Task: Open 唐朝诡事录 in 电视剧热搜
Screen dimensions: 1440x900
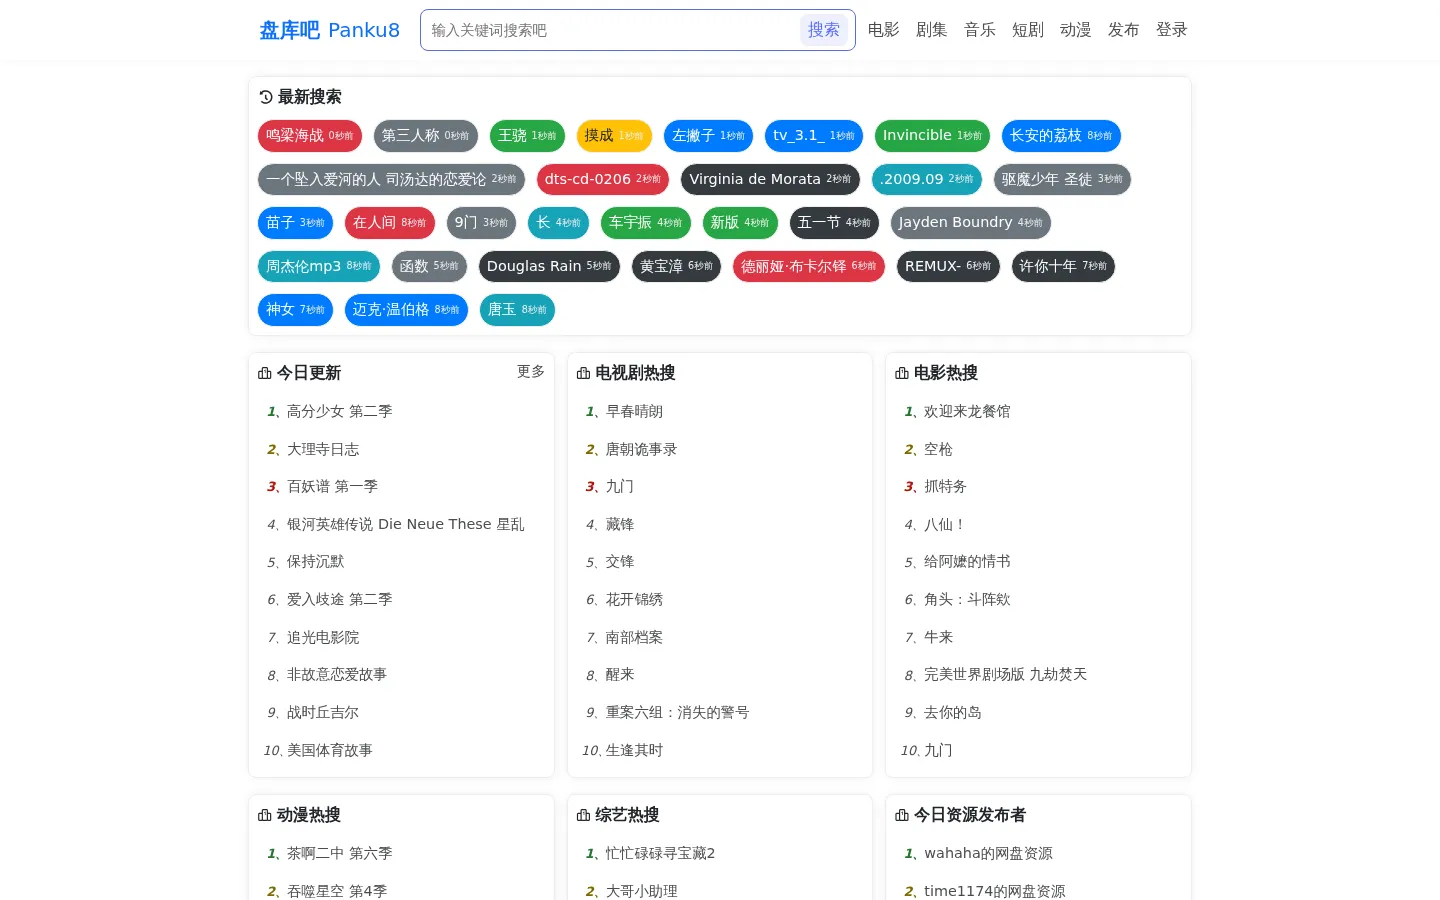Action: pyautogui.click(x=641, y=449)
